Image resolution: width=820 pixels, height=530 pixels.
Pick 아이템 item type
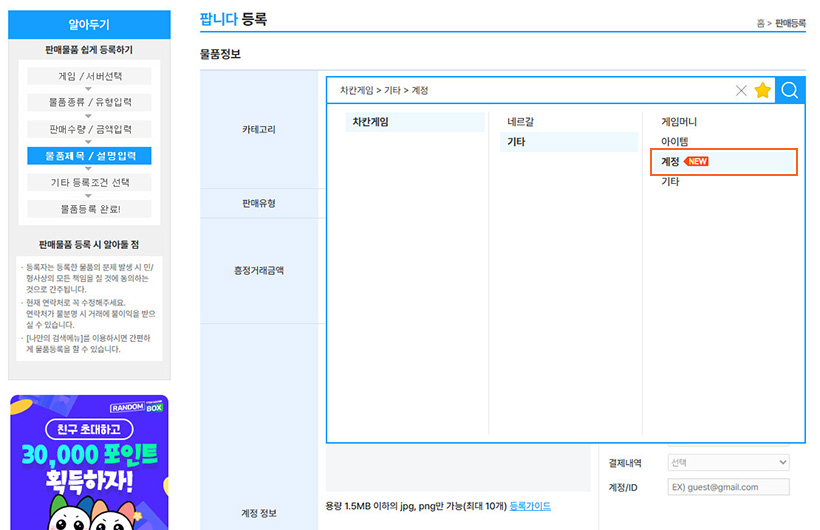[x=674, y=142]
